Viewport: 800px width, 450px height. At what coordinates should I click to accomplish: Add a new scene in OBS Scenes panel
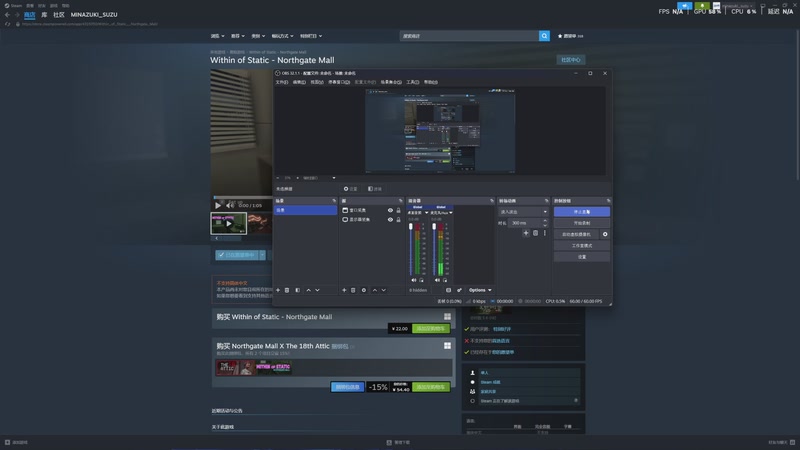pos(278,290)
